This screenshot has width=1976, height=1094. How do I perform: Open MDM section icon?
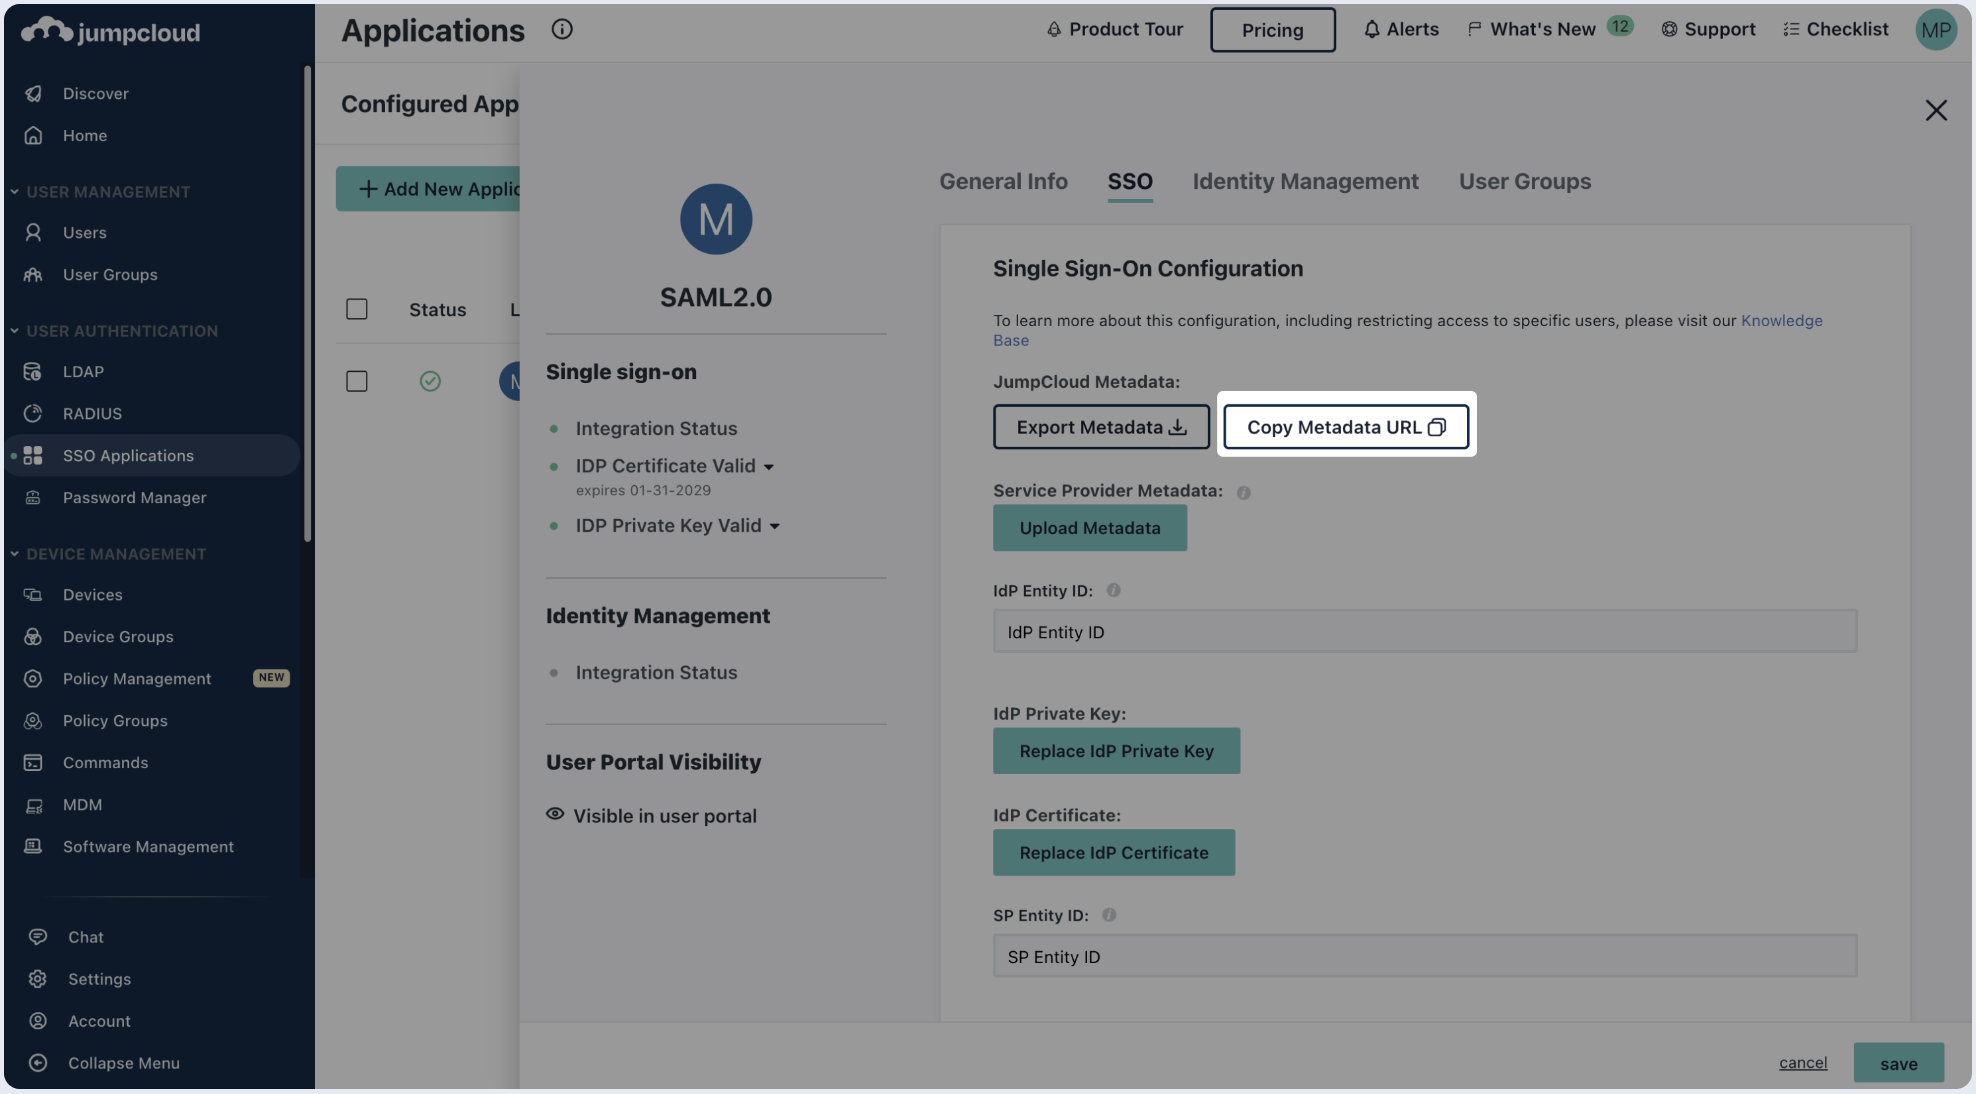tap(33, 805)
